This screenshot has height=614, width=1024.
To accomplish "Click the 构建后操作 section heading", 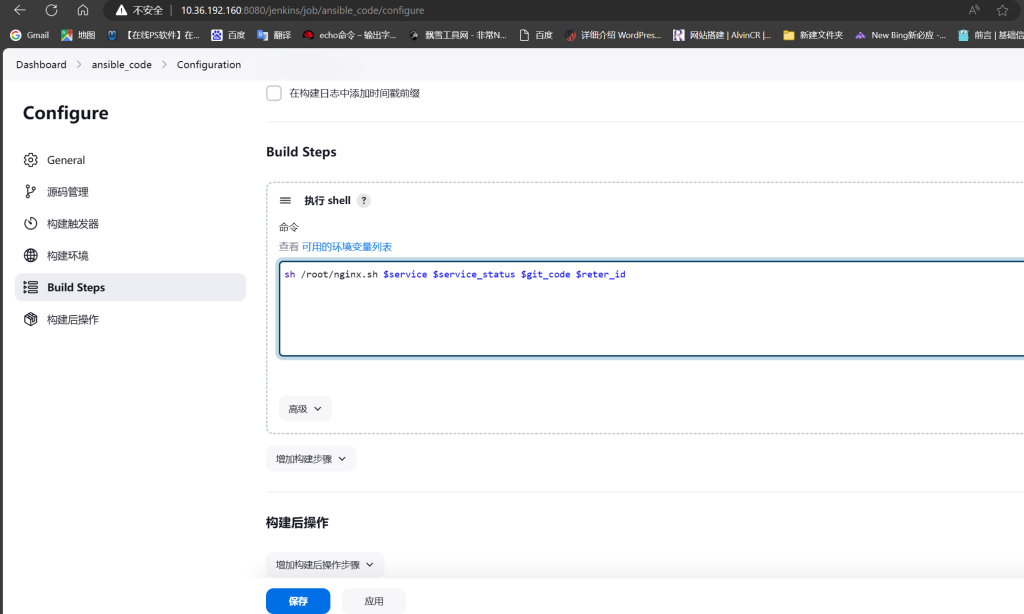I will tap(297, 523).
